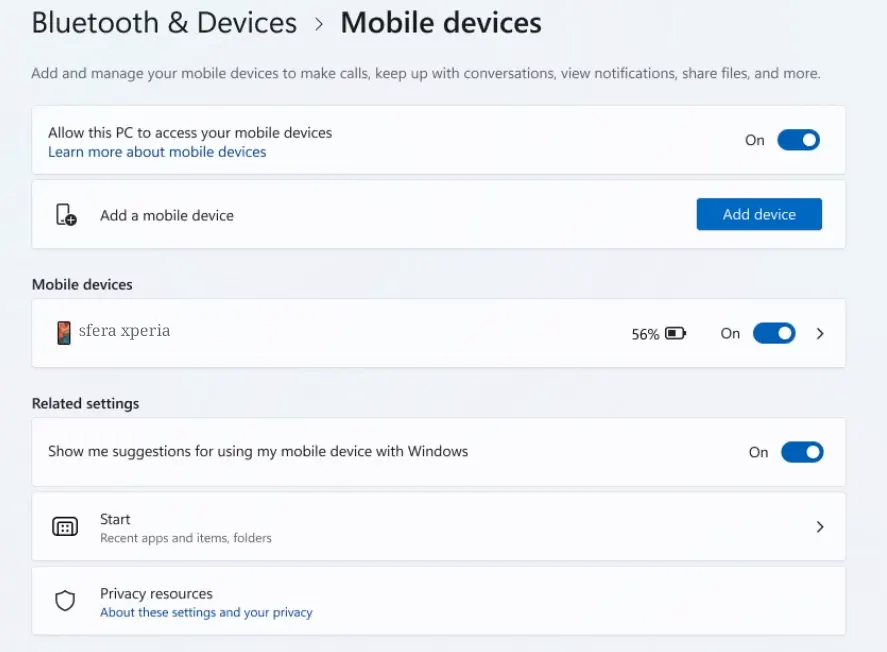Image resolution: width=887 pixels, height=652 pixels.
Task: Turn off the sfera xperia device toggle
Action: 774,333
